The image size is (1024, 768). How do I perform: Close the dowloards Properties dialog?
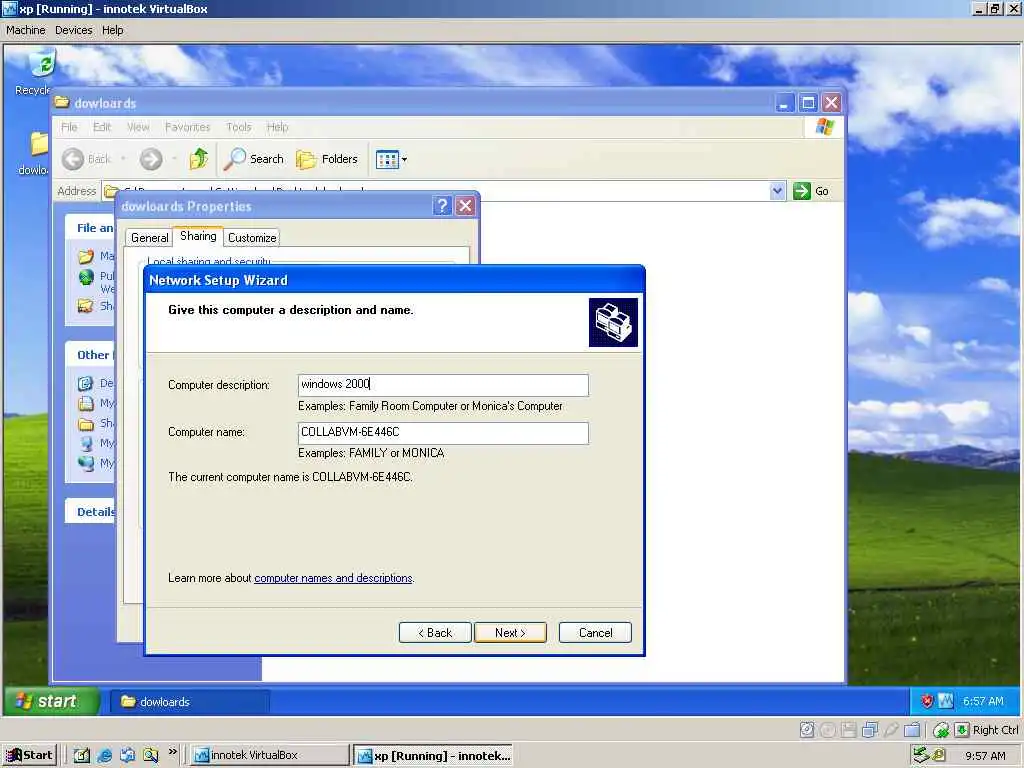tap(465, 206)
